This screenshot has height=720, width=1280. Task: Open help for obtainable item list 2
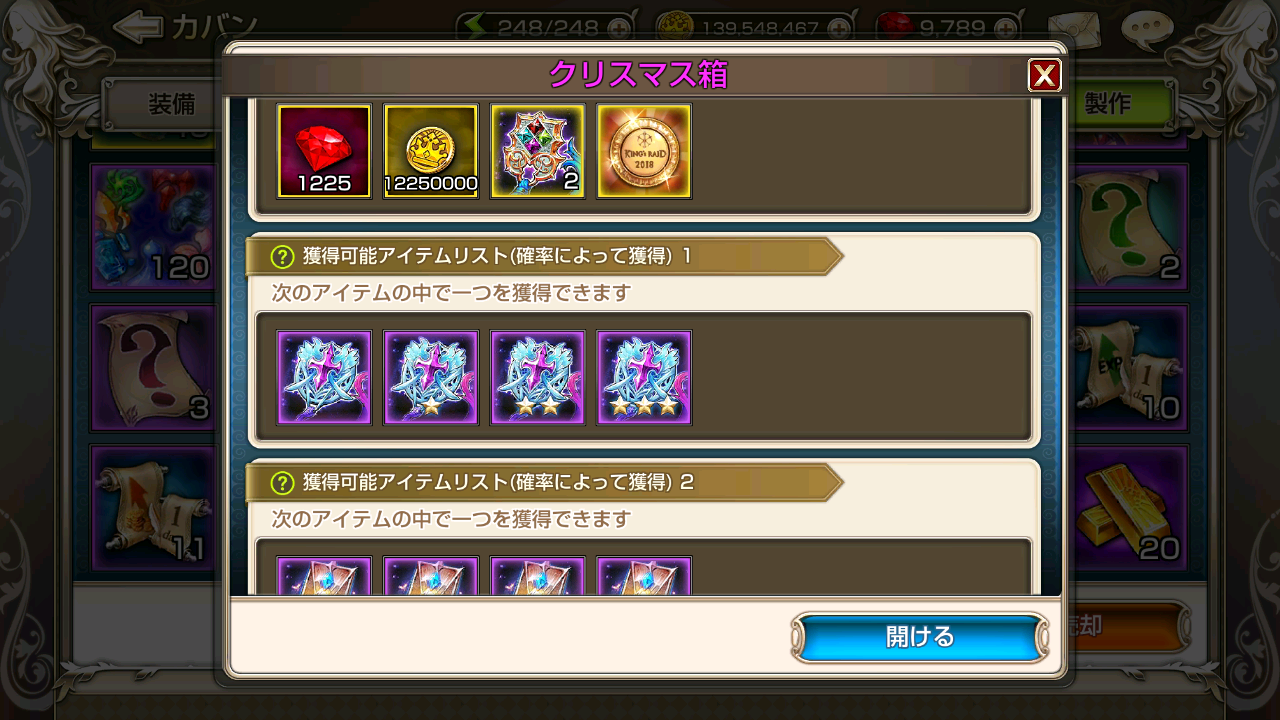282,483
